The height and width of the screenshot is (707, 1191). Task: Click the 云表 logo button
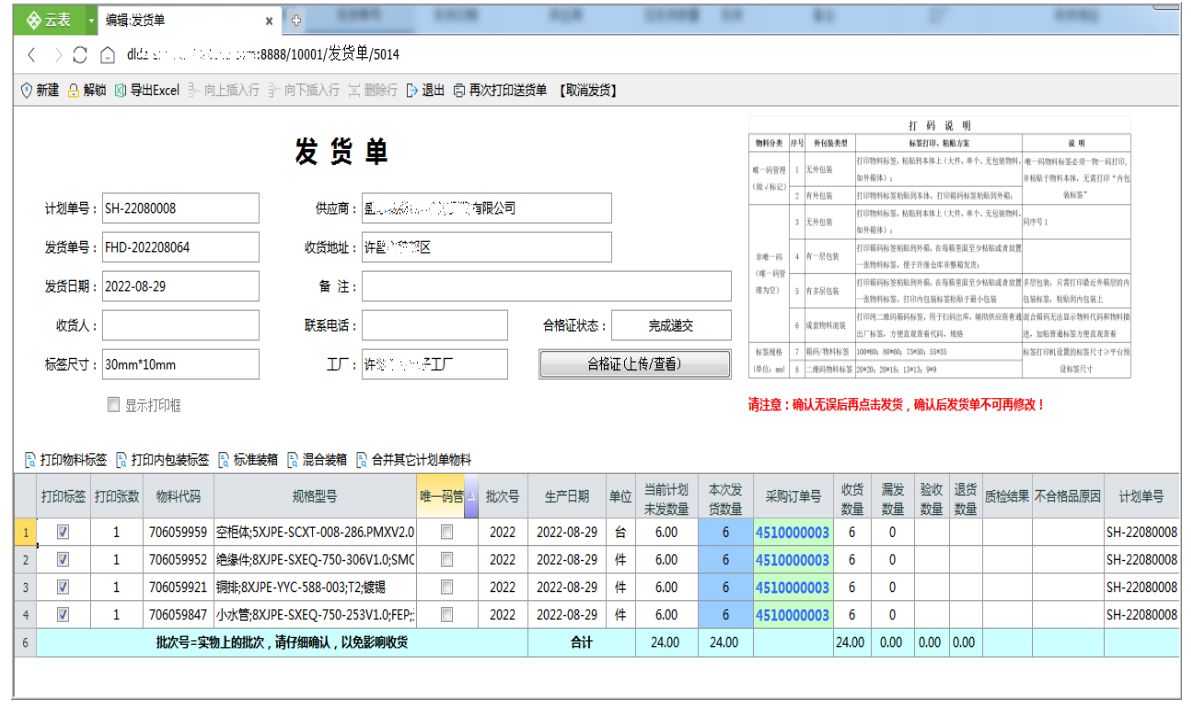click(x=49, y=21)
